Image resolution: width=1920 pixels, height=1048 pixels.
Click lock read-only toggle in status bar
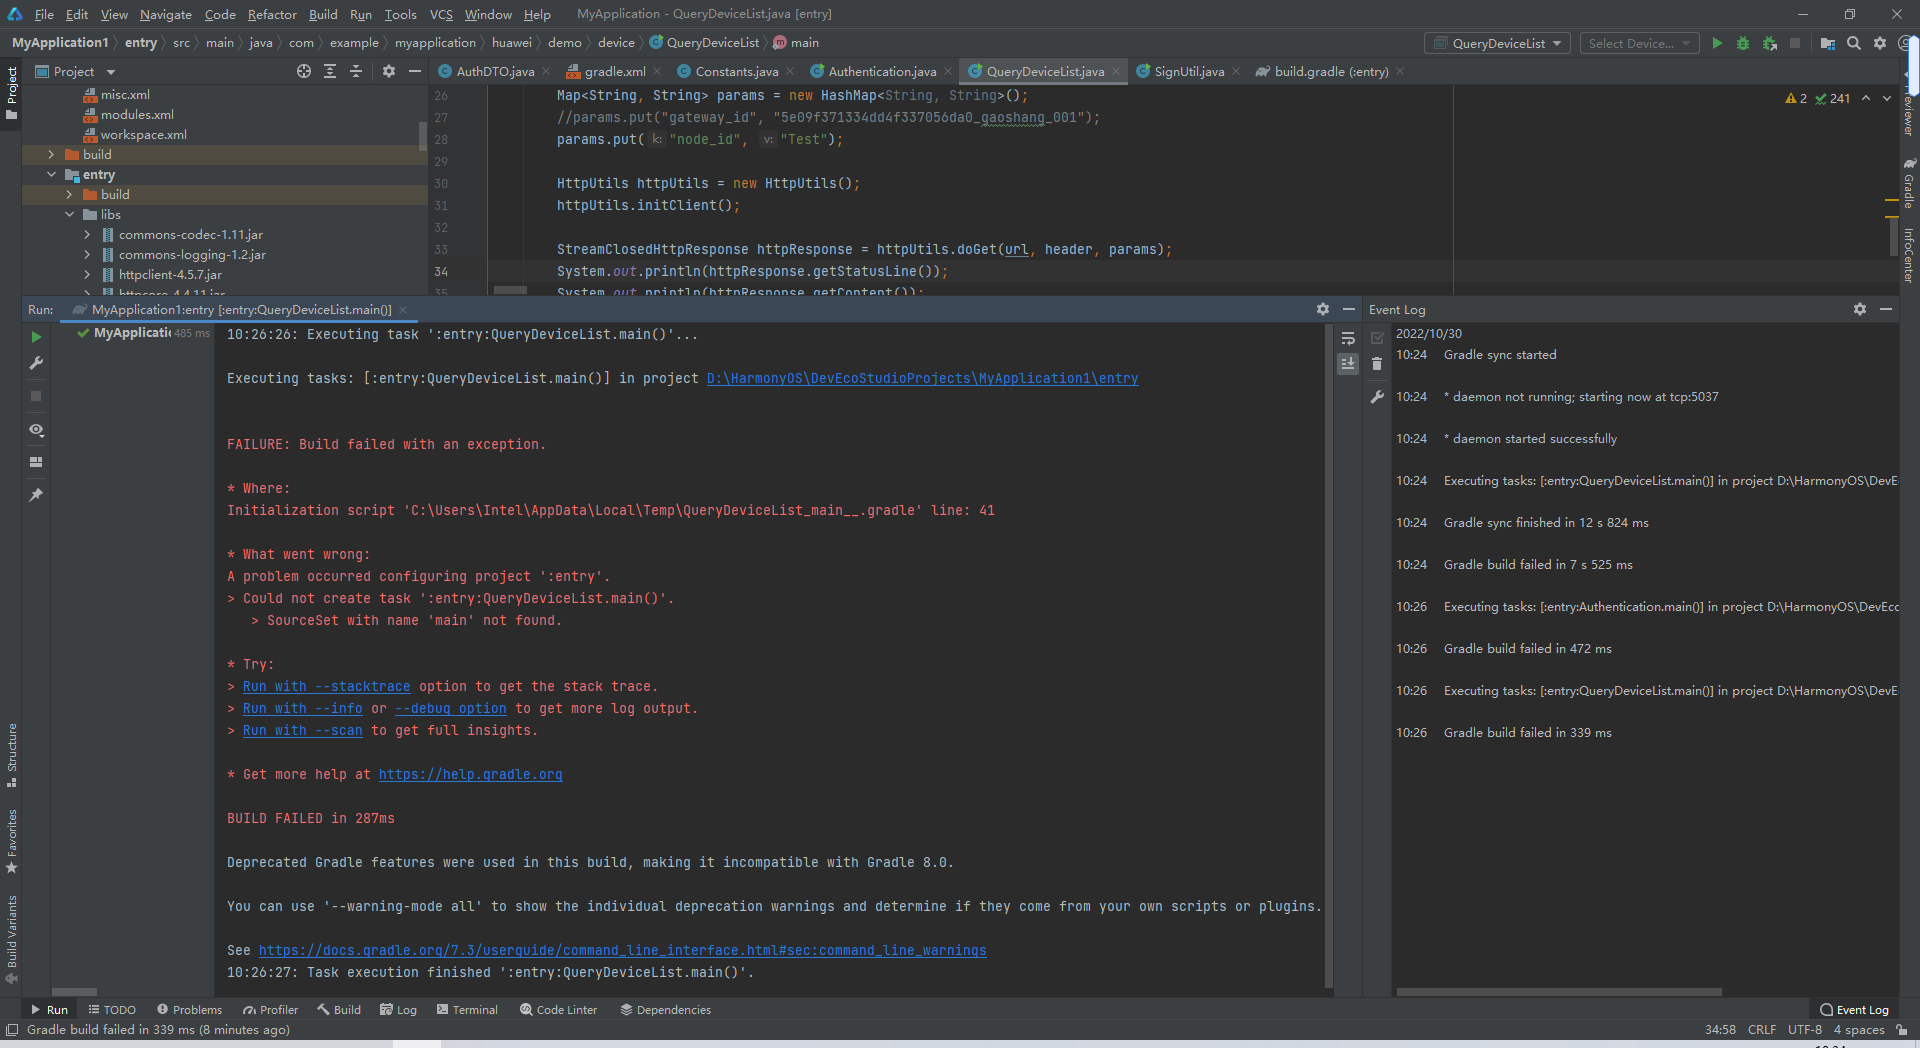click(x=1901, y=1029)
